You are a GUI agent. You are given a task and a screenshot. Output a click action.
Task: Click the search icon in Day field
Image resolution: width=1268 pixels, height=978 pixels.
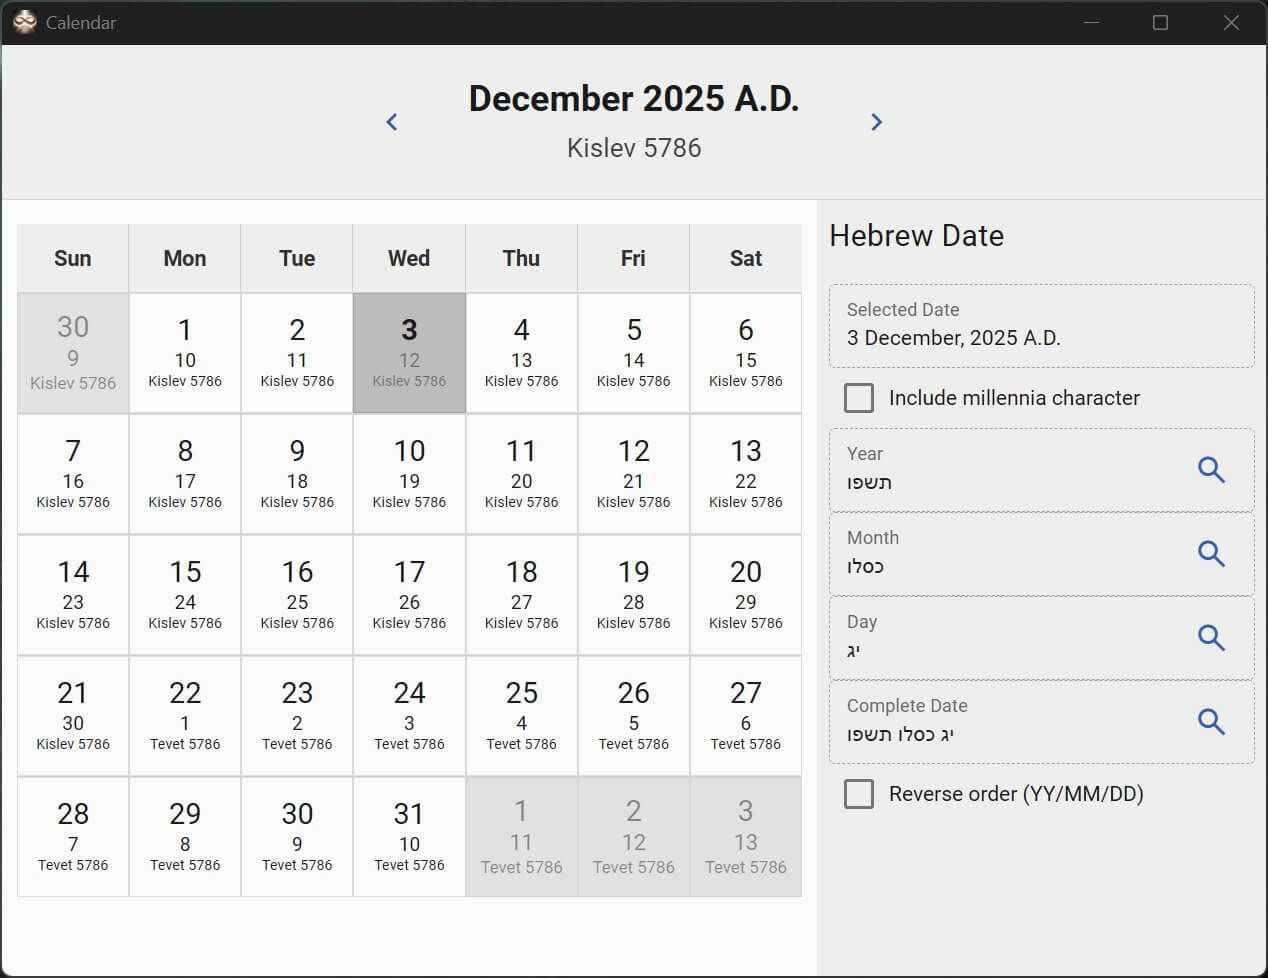point(1211,637)
